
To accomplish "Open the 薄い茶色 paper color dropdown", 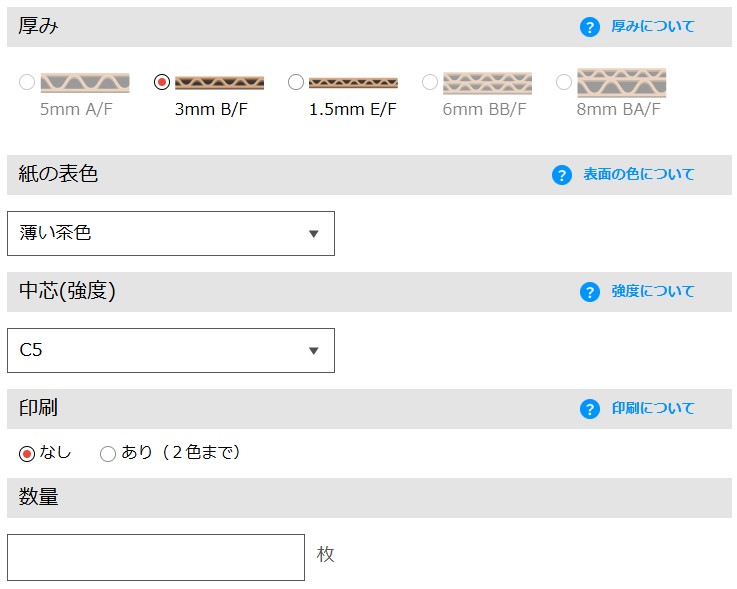I will [171, 233].
